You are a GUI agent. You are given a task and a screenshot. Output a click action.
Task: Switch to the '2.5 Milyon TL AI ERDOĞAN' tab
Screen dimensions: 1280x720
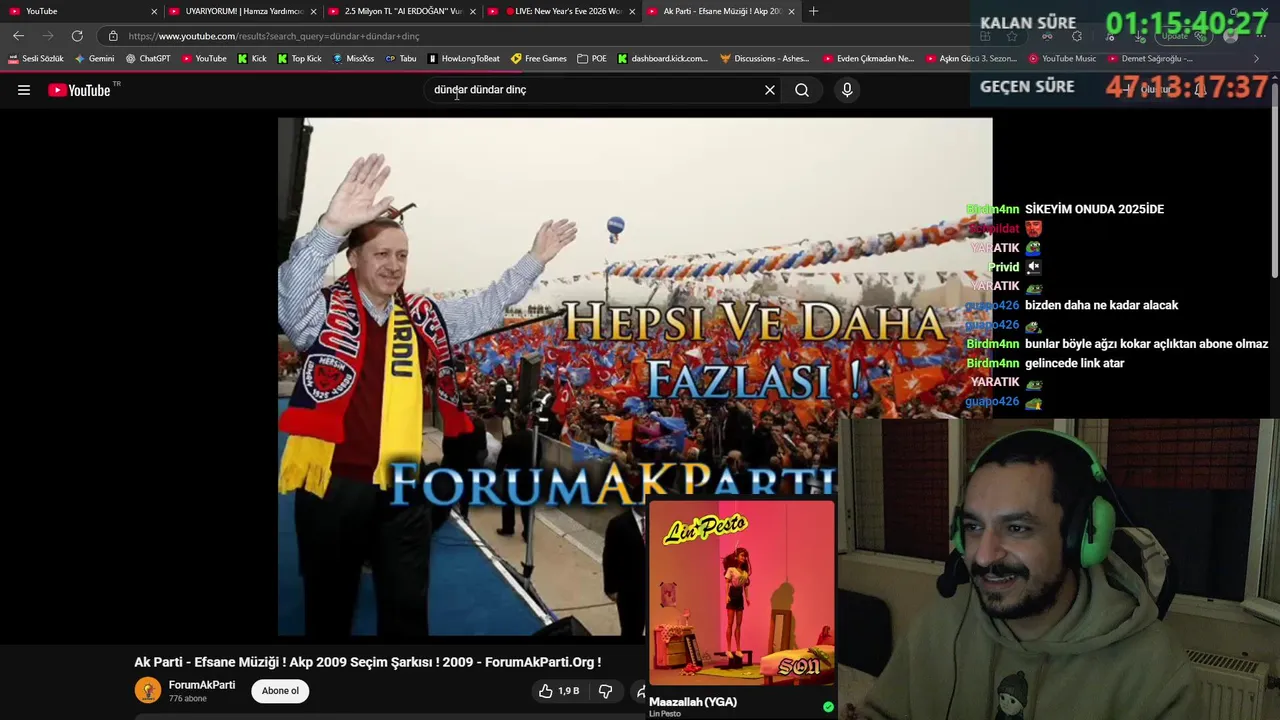[403, 11]
